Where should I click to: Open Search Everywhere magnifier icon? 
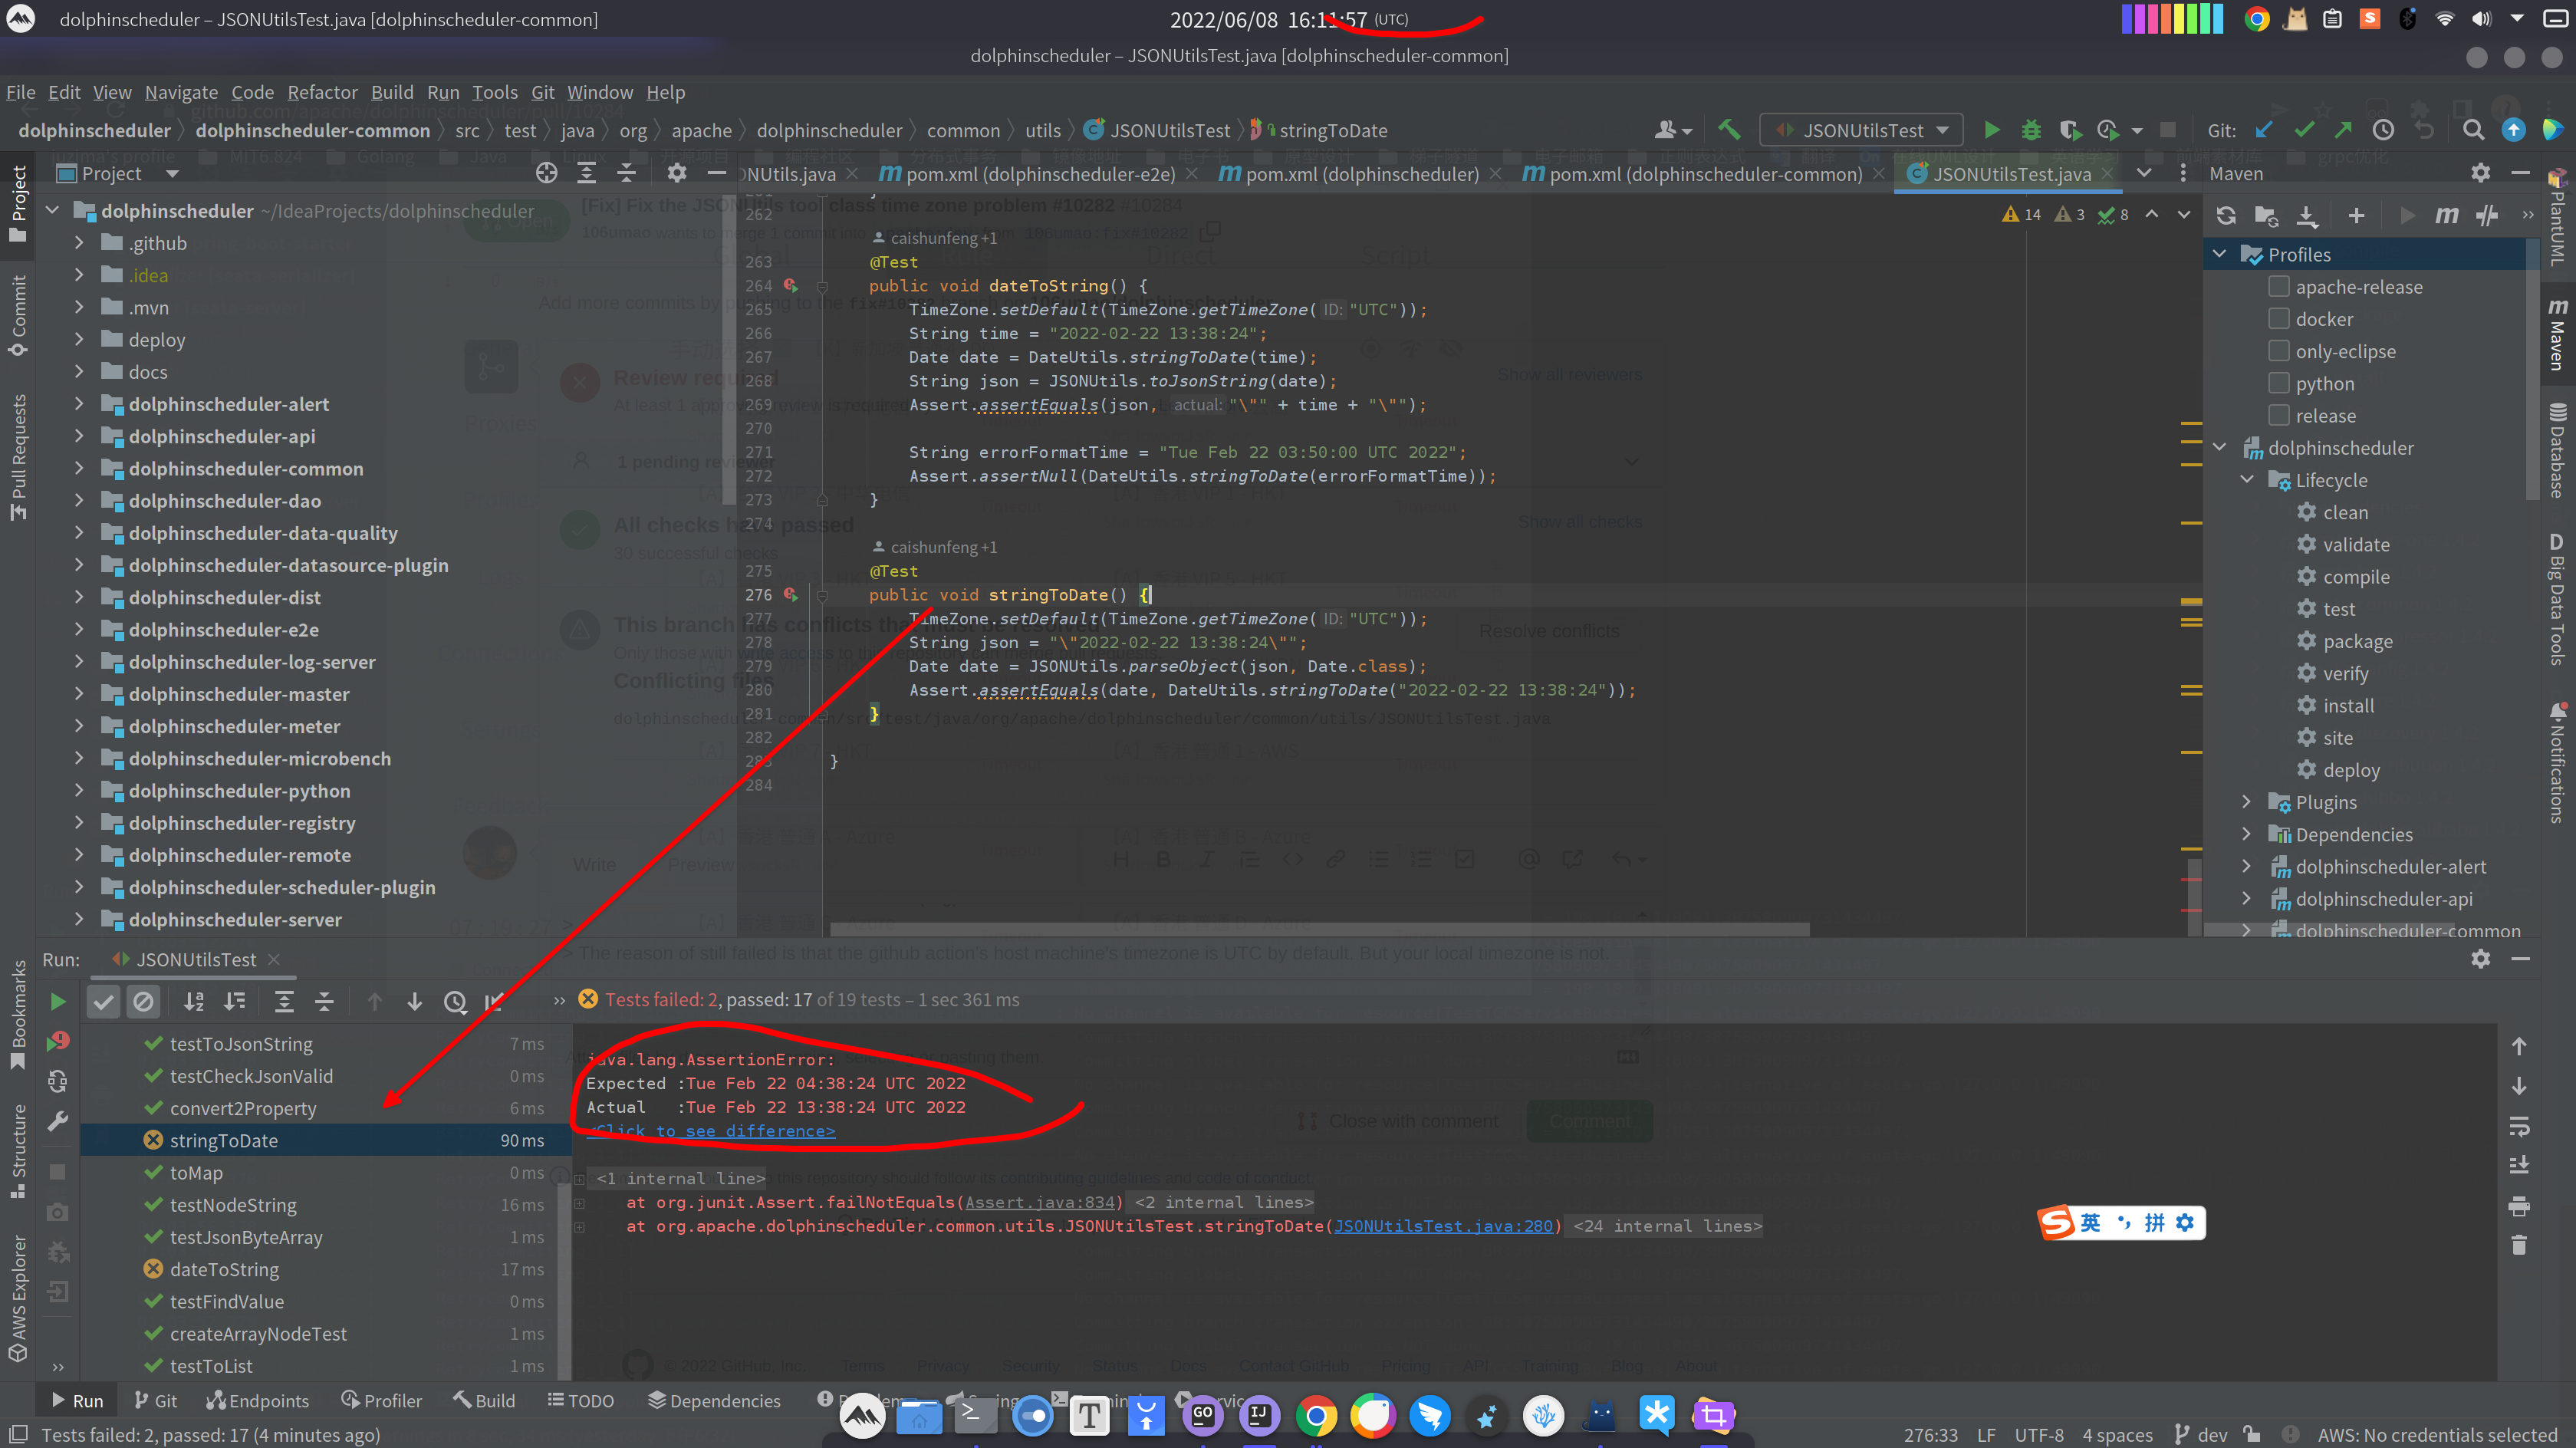pos(2473,130)
